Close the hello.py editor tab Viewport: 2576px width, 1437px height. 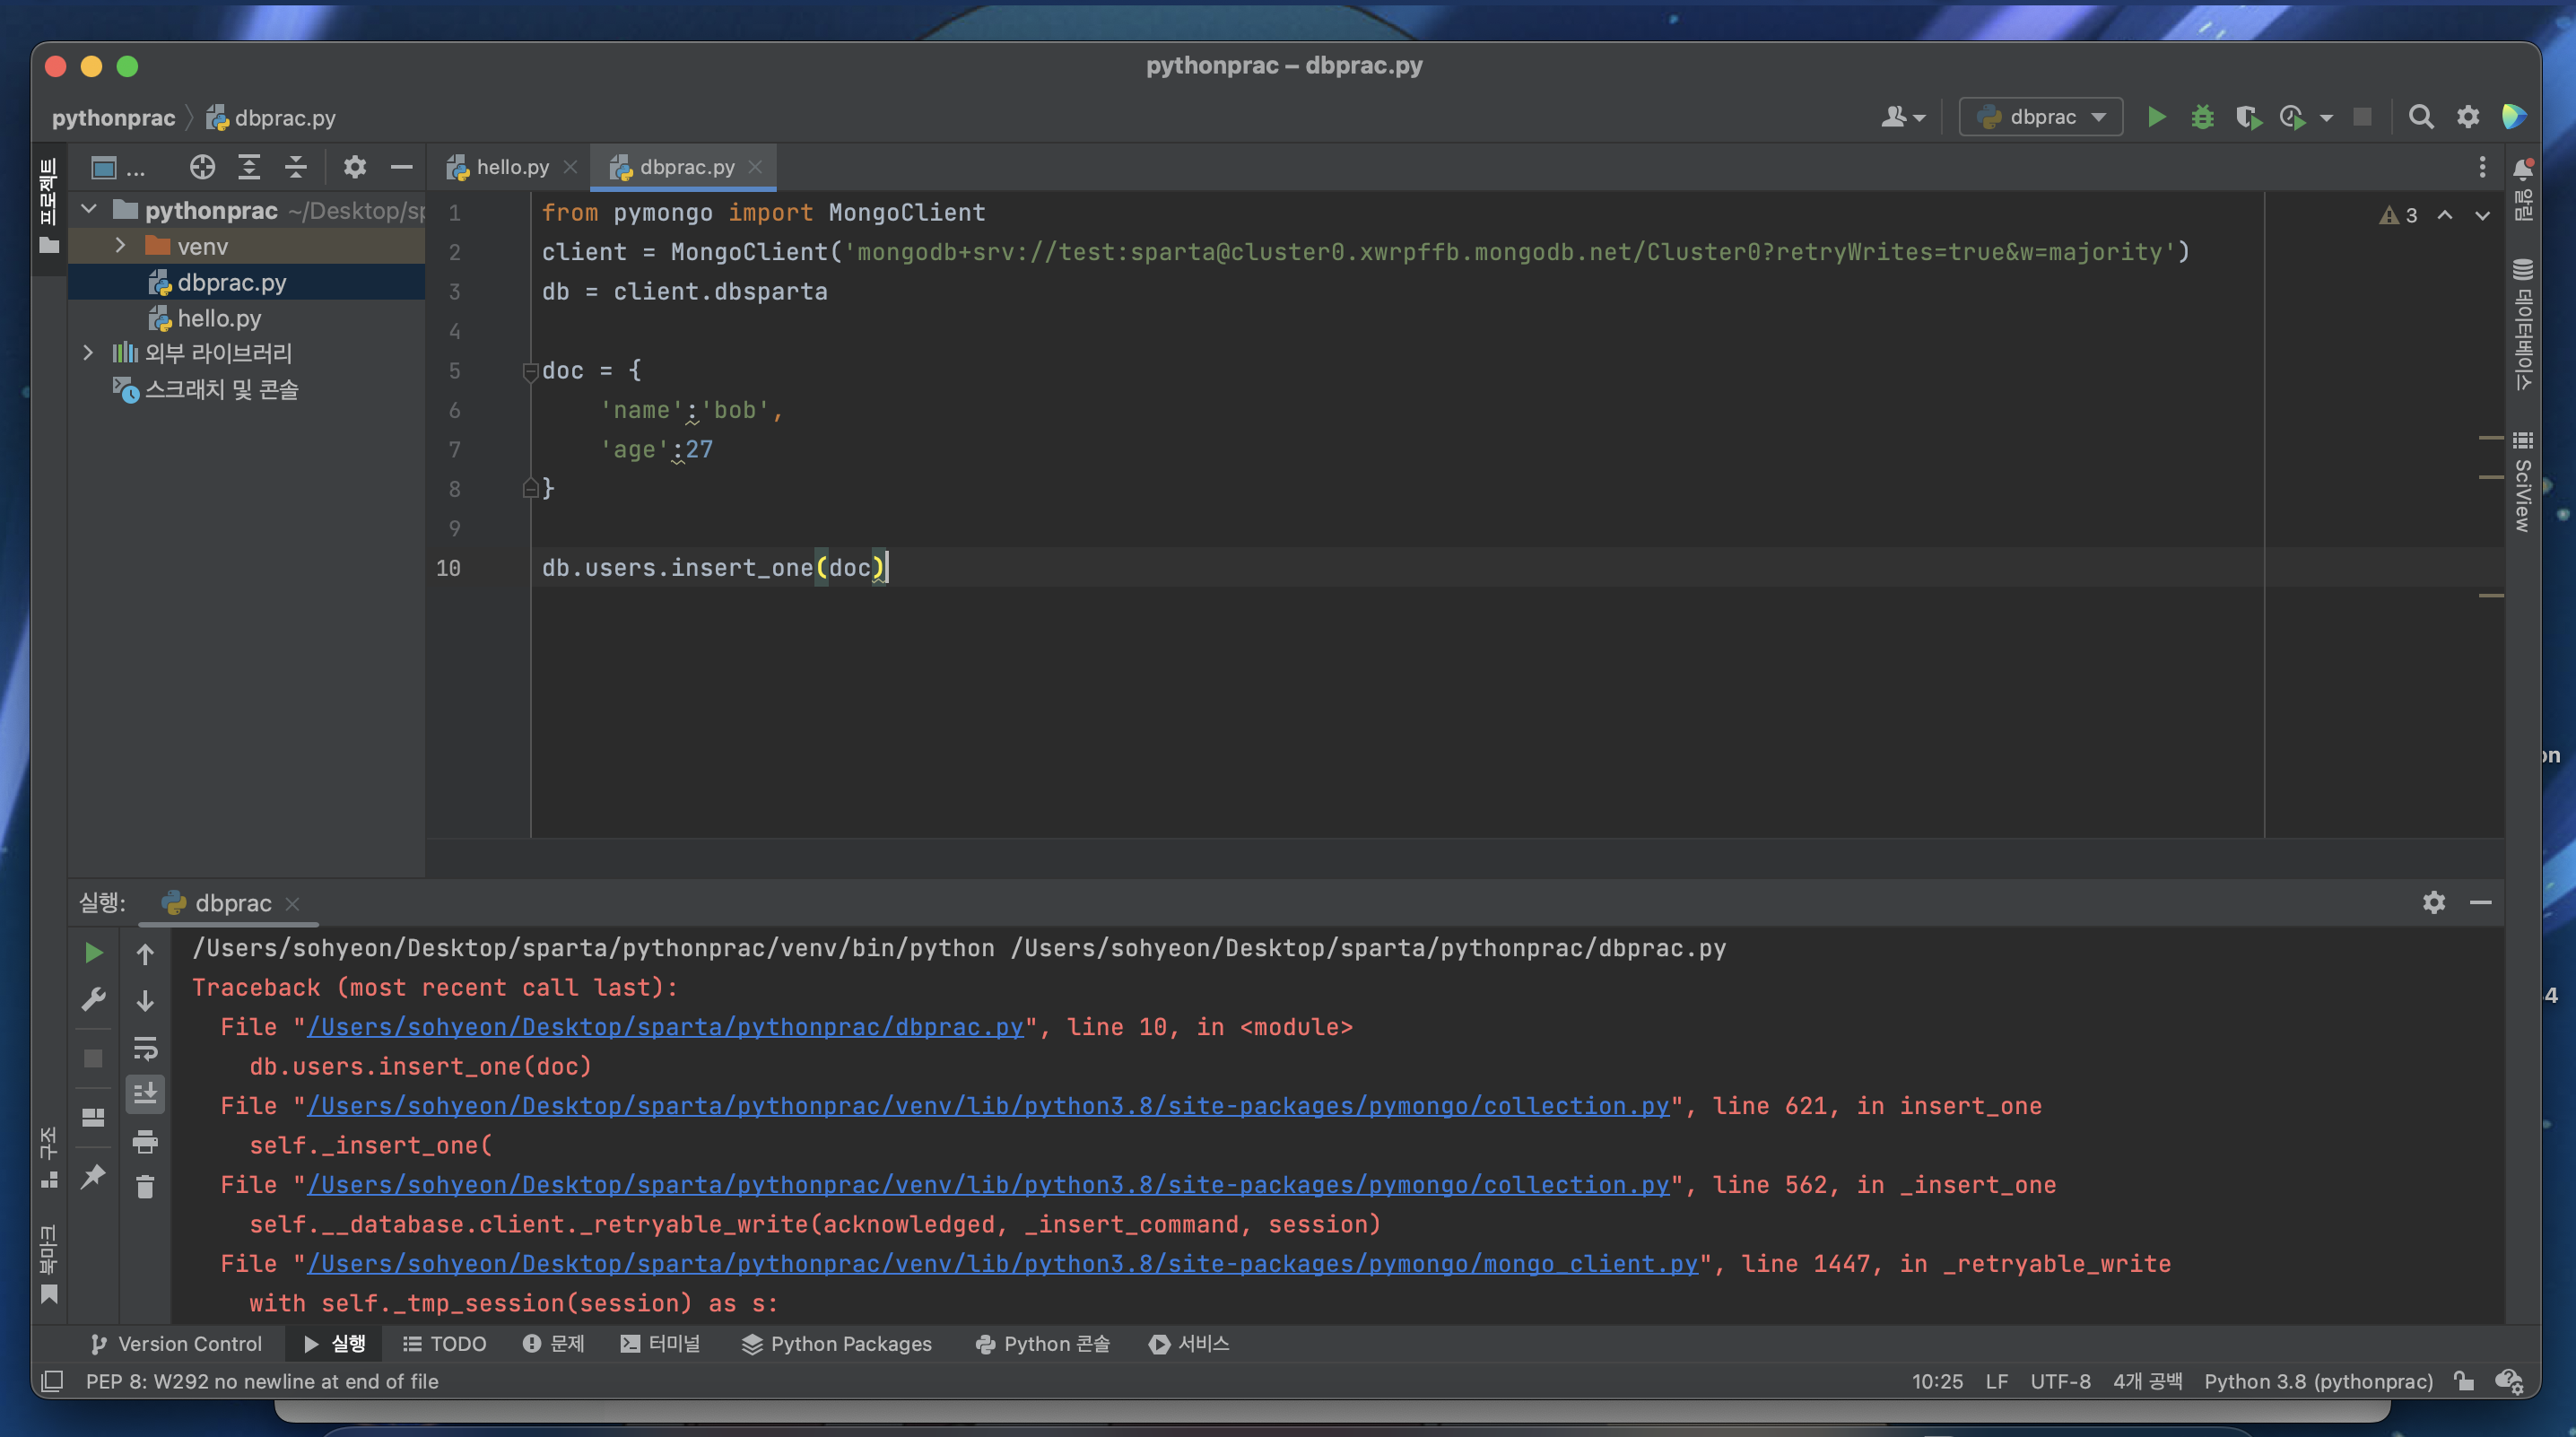click(570, 167)
